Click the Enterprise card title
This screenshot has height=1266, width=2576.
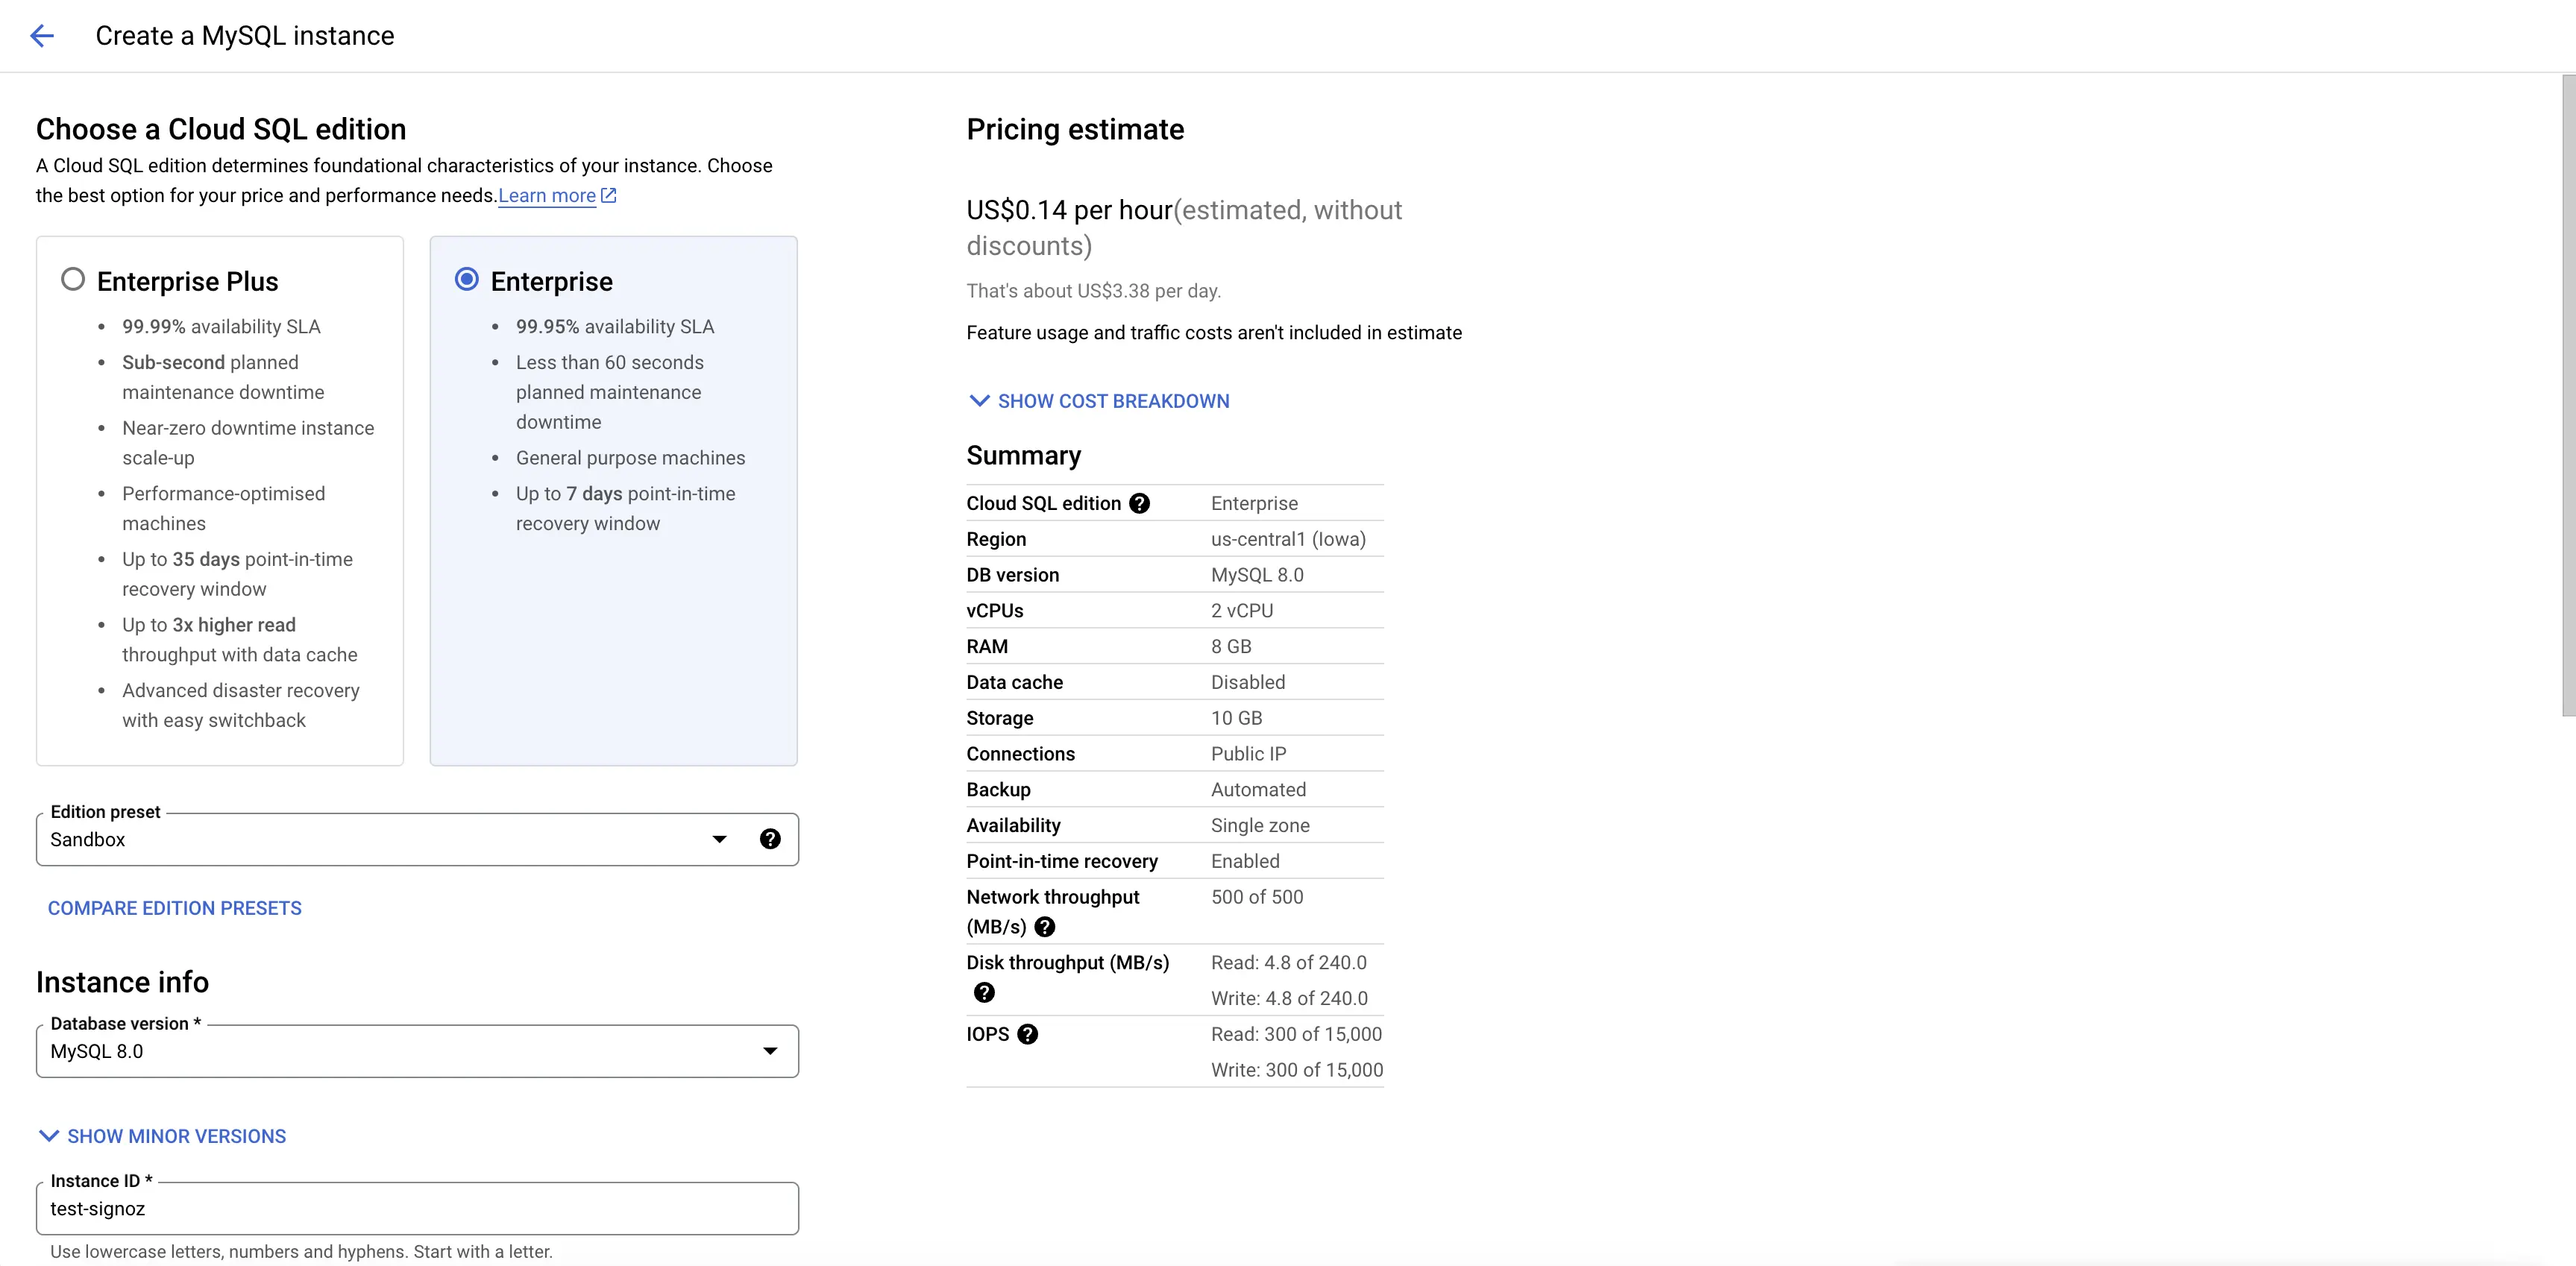pyautogui.click(x=552, y=281)
